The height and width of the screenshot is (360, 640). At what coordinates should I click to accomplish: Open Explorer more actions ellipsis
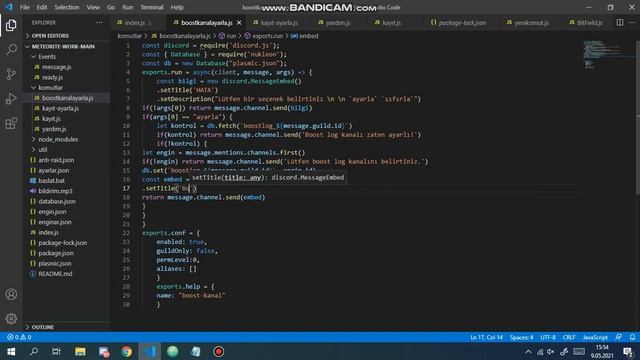(x=99, y=23)
